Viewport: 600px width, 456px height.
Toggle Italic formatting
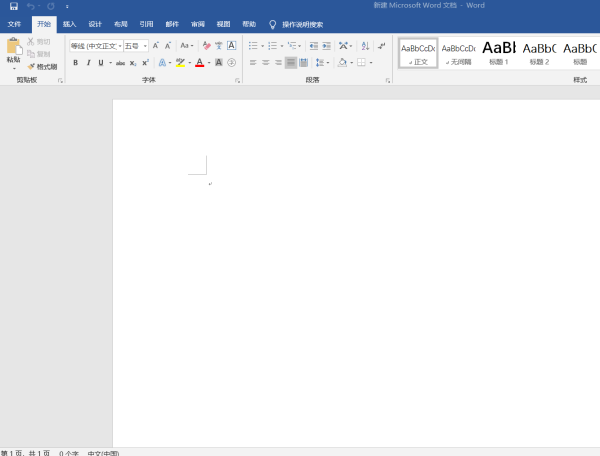[88, 62]
